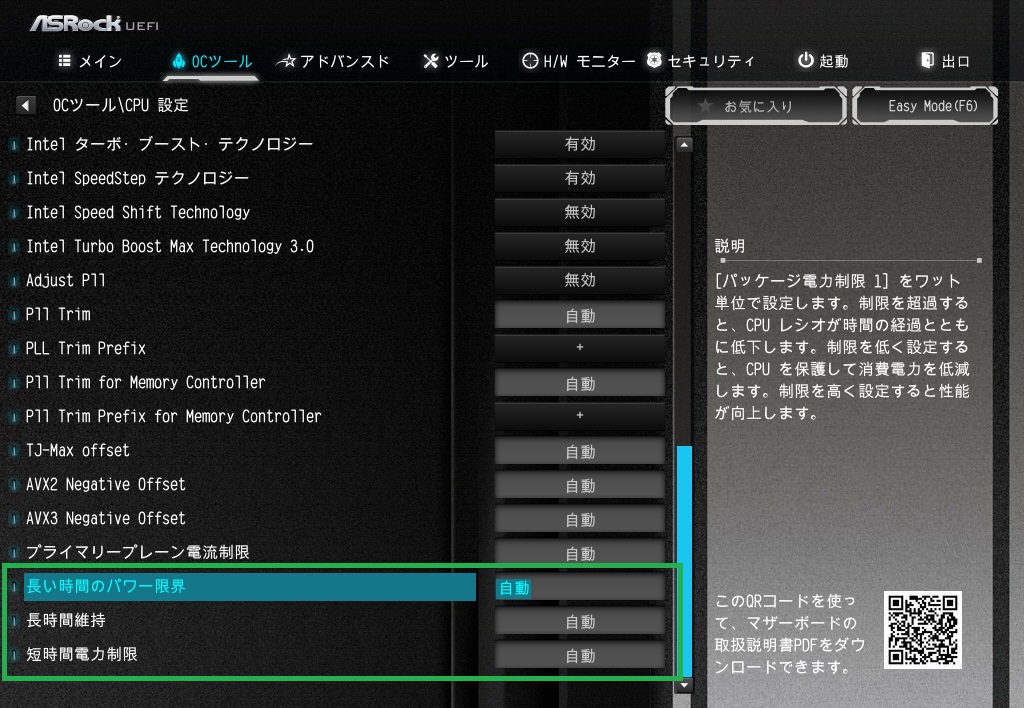Click the rocket icon of OCツール tab
Image resolution: width=1024 pixels, height=708 pixels.
178,61
